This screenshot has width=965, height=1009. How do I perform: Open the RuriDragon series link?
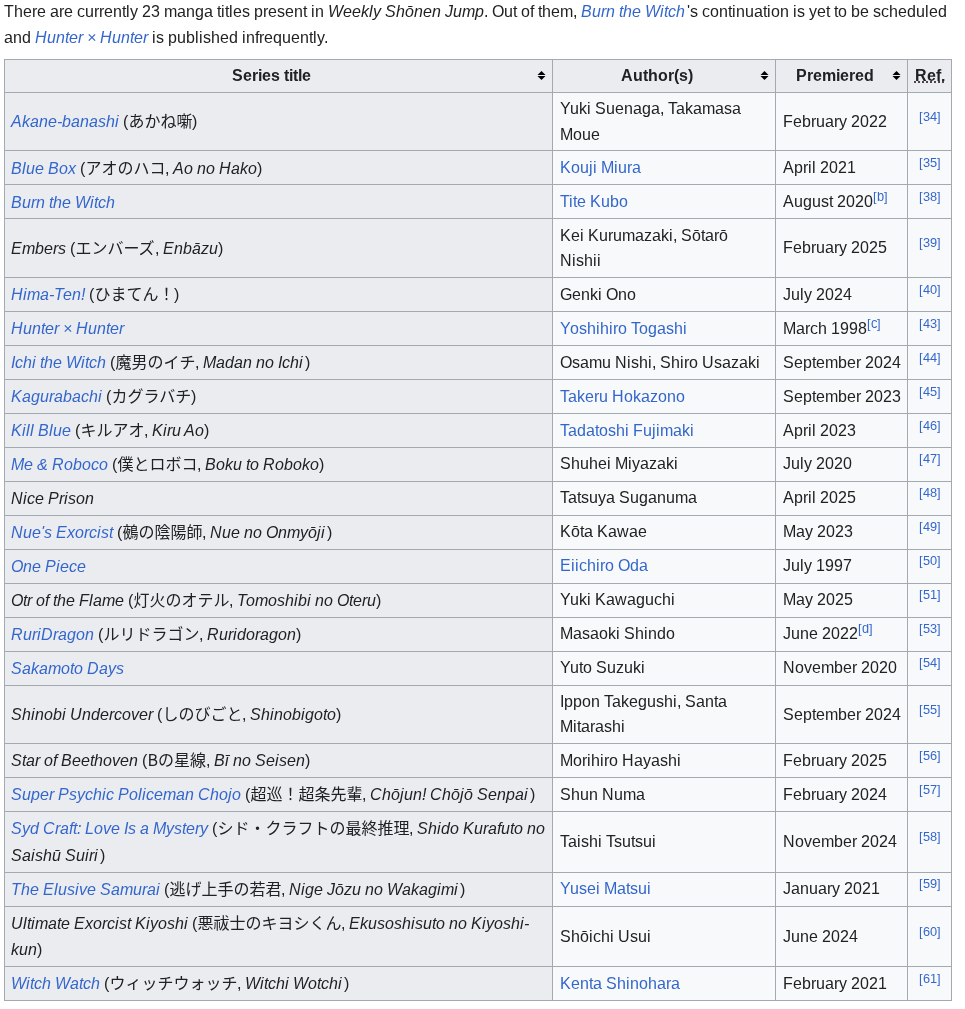(x=52, y=635)
